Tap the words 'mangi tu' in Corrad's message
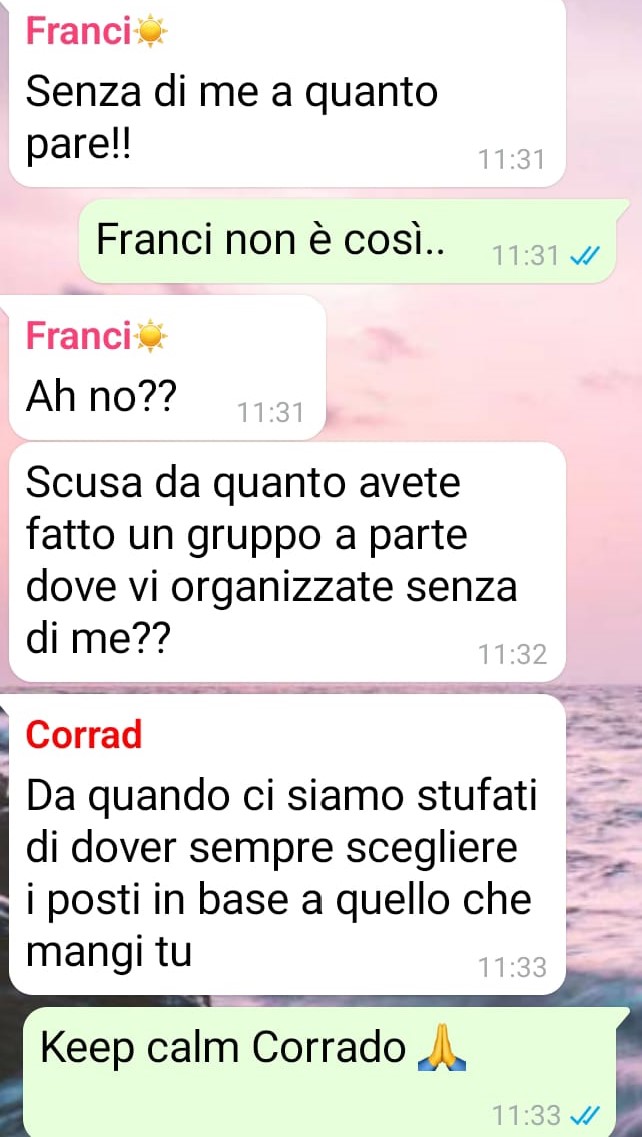The height and width of the screenshot is (1137, 642). click(109, 954)
